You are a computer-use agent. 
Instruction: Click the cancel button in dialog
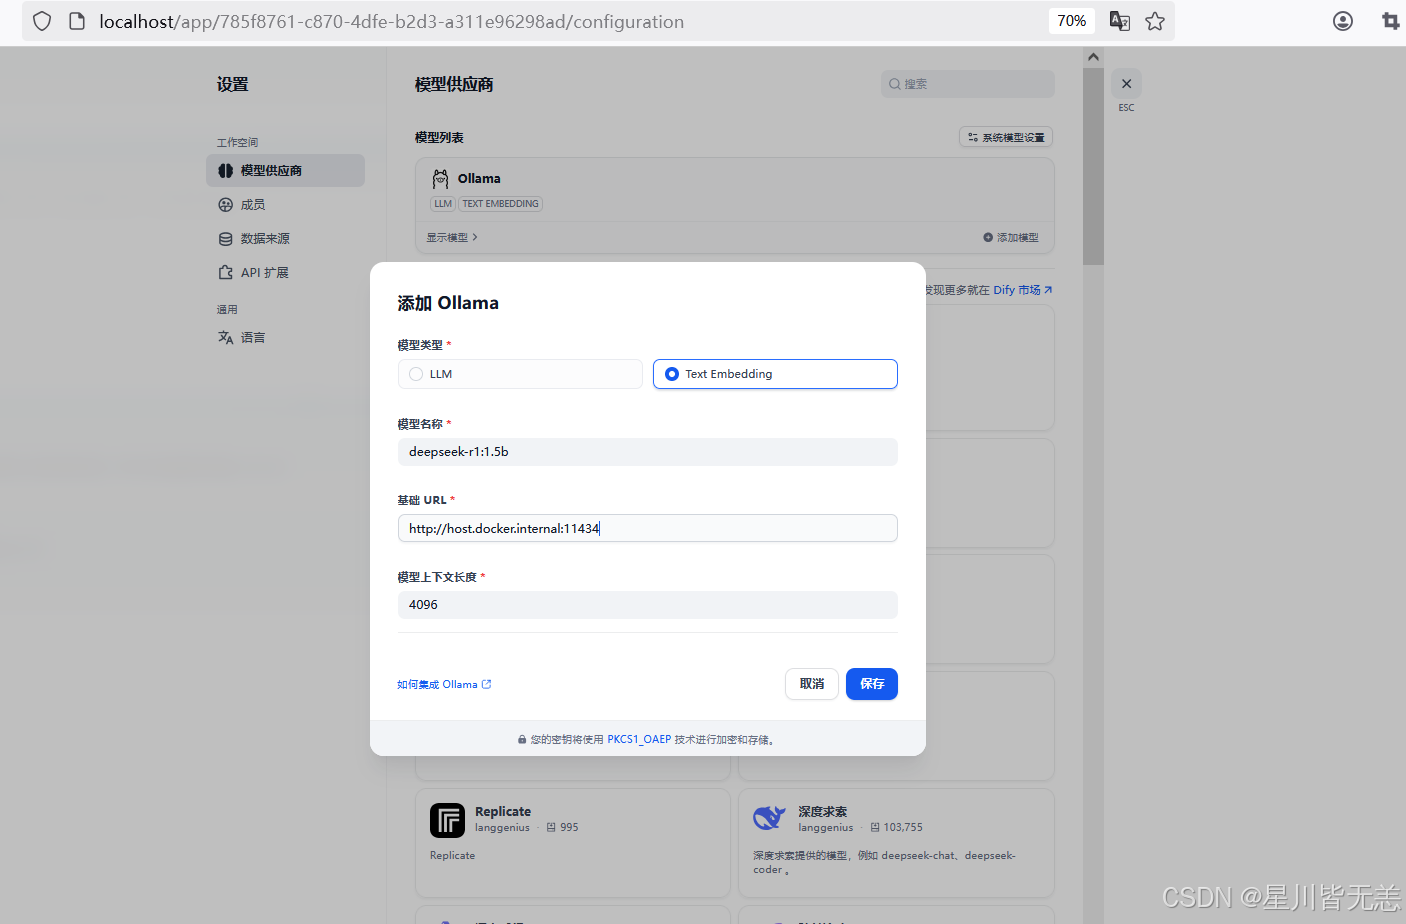coord(812,684)
